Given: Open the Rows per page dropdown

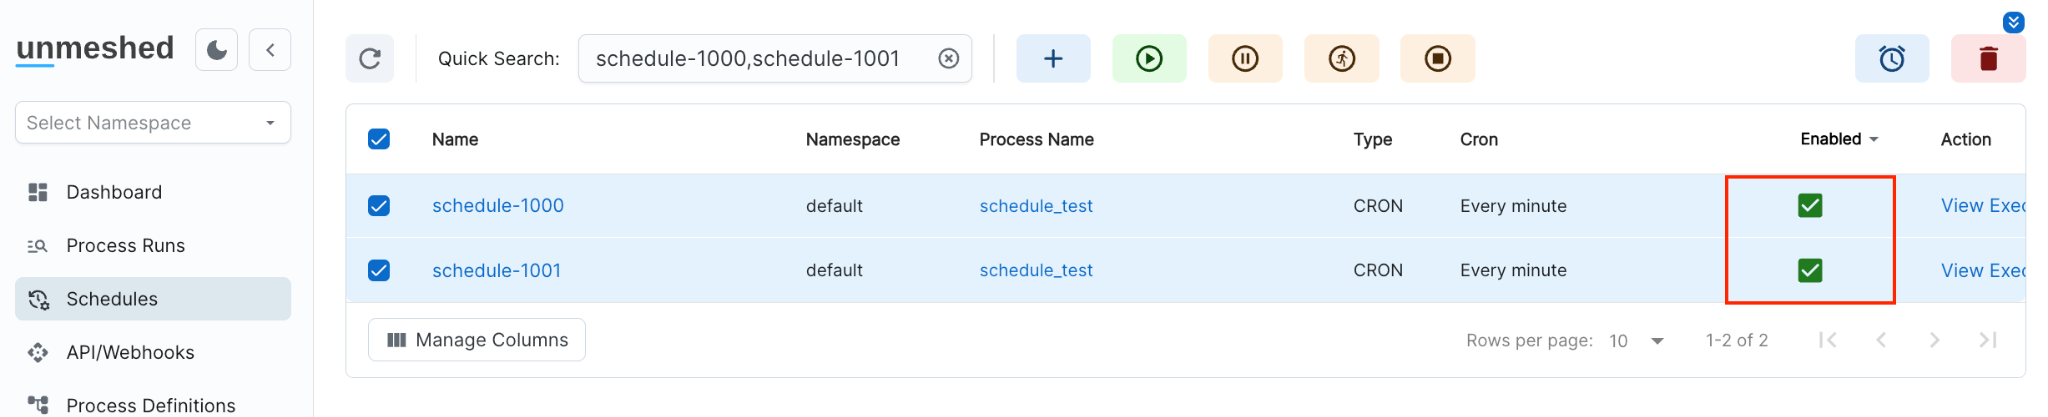Looking at the screenshot, I should 1636,341.
